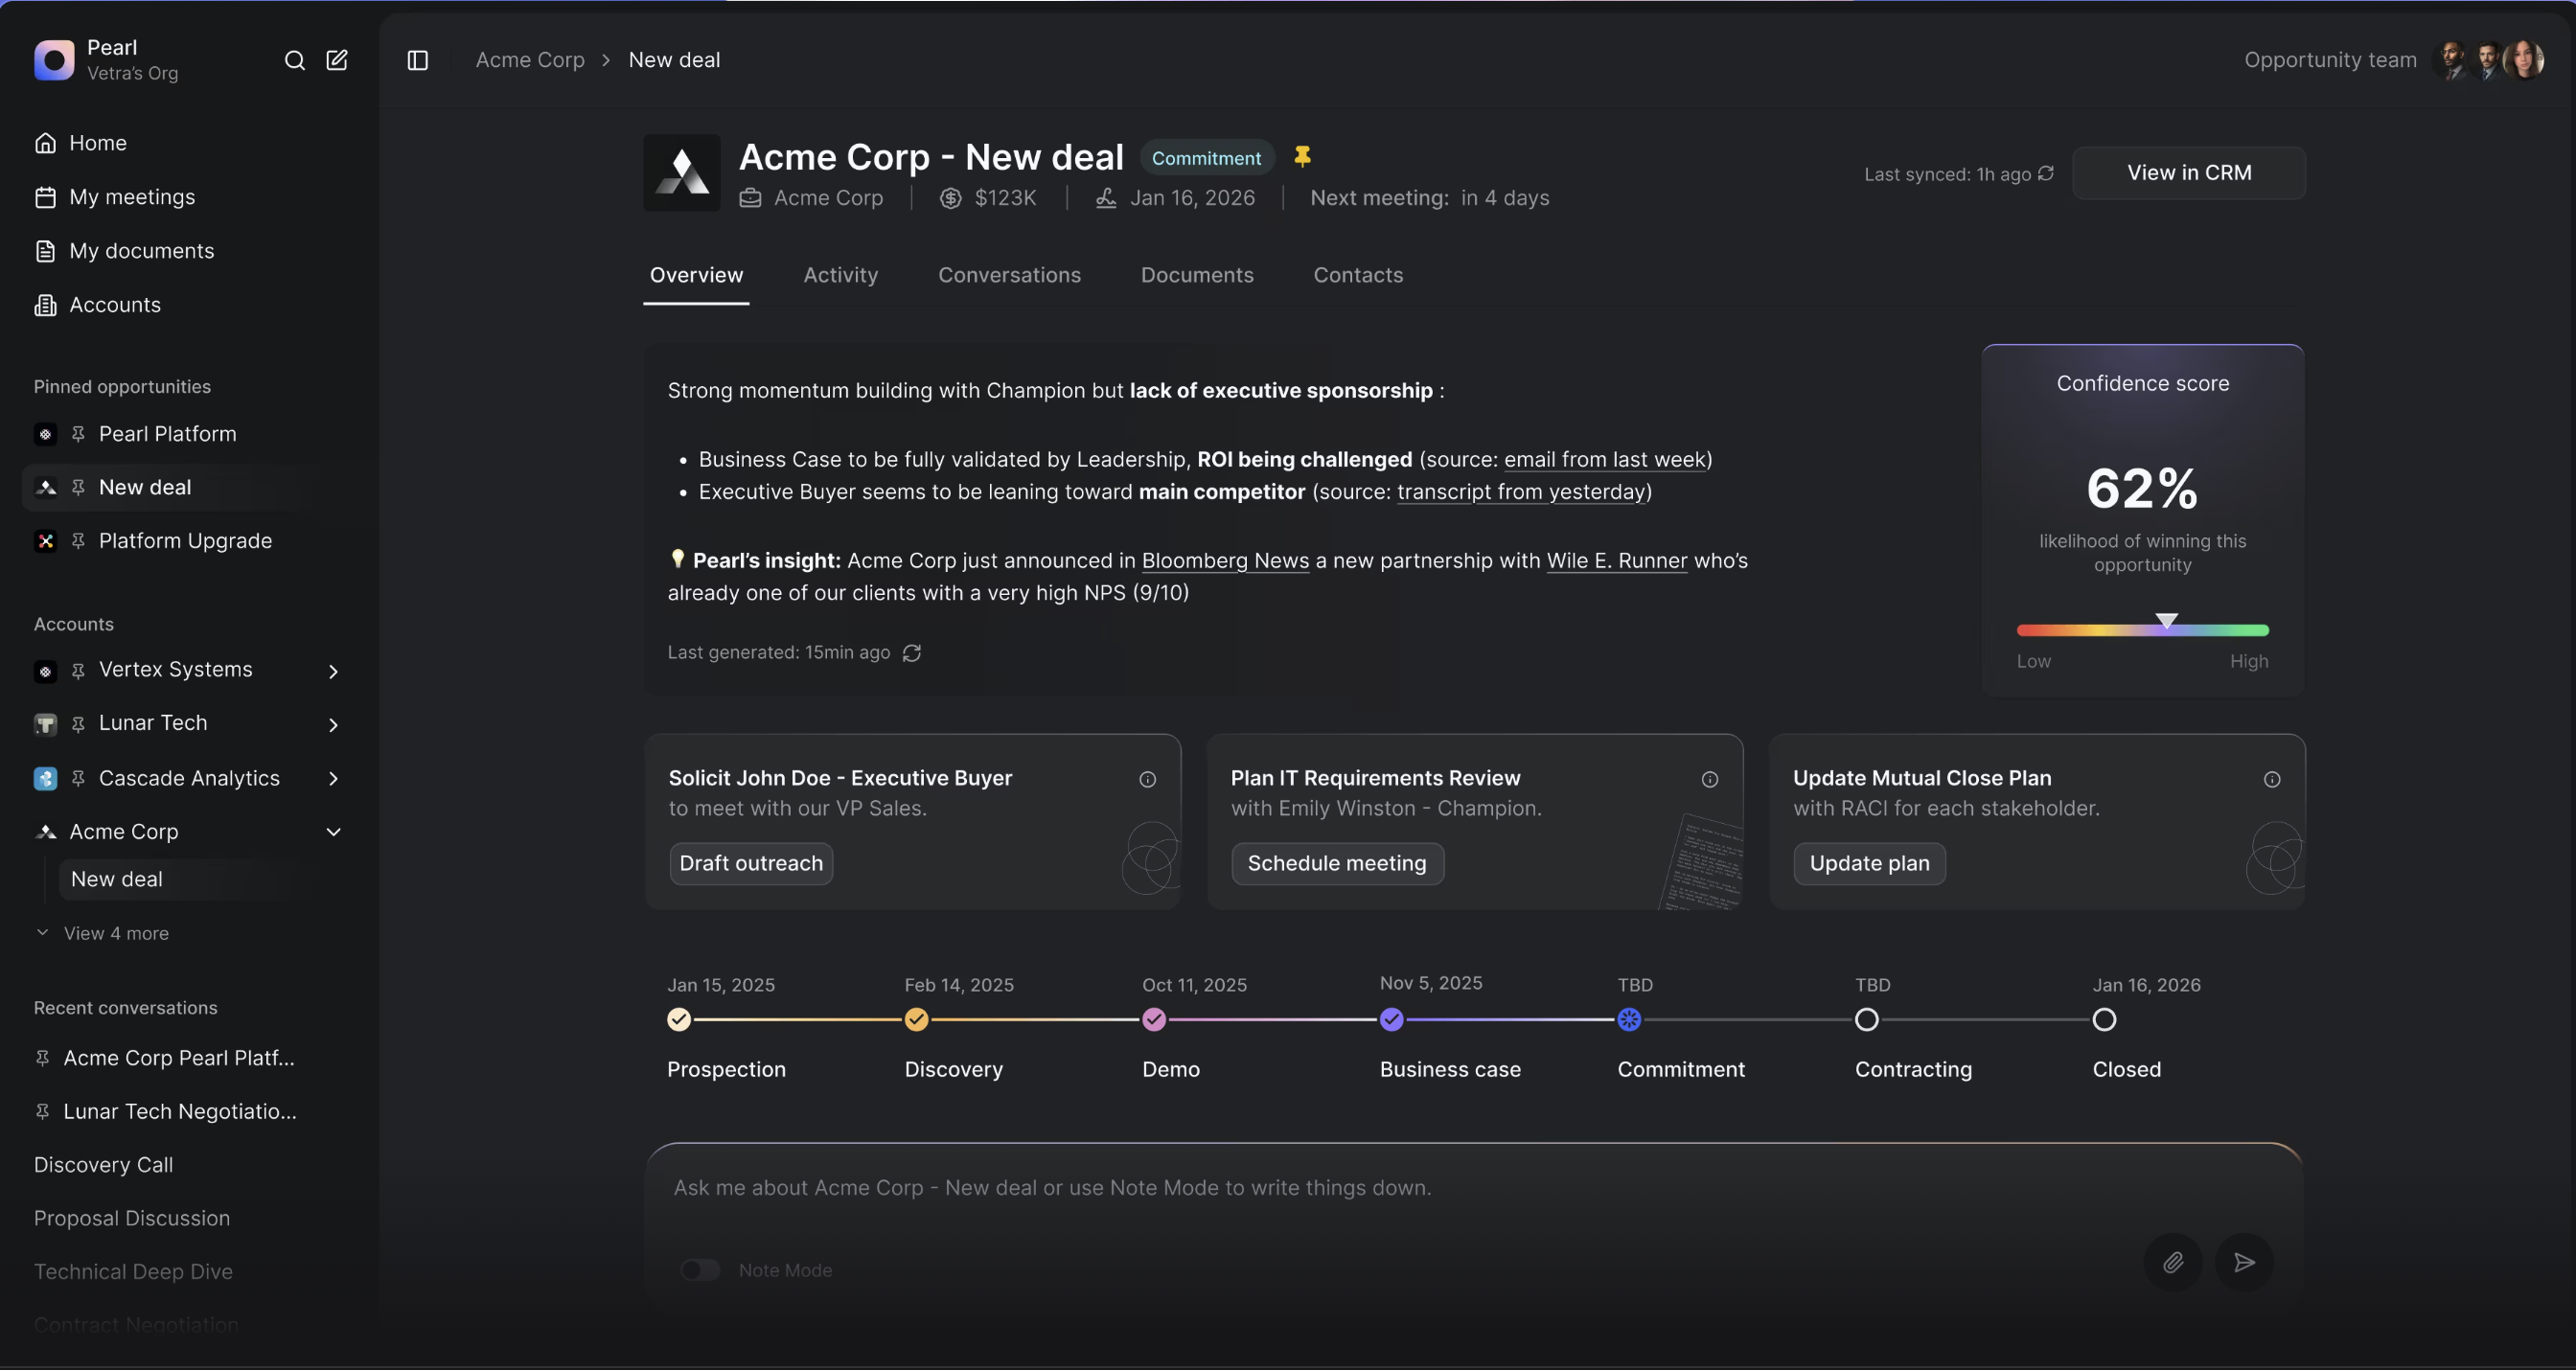Open info icon on Update Mutual Close Plan

coord(2272,779)
